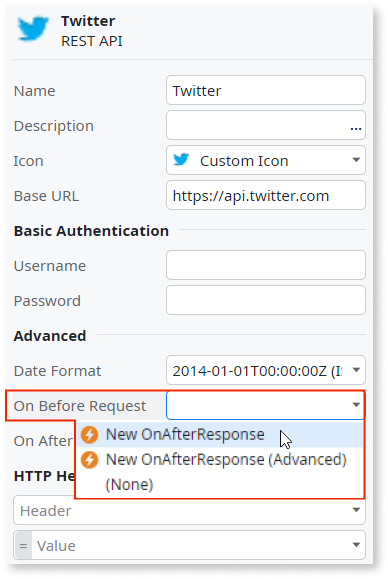The image size is (388, 579).
Task: Choose New OnAfterResponse (Advanced) option
Action: point(220,460)
